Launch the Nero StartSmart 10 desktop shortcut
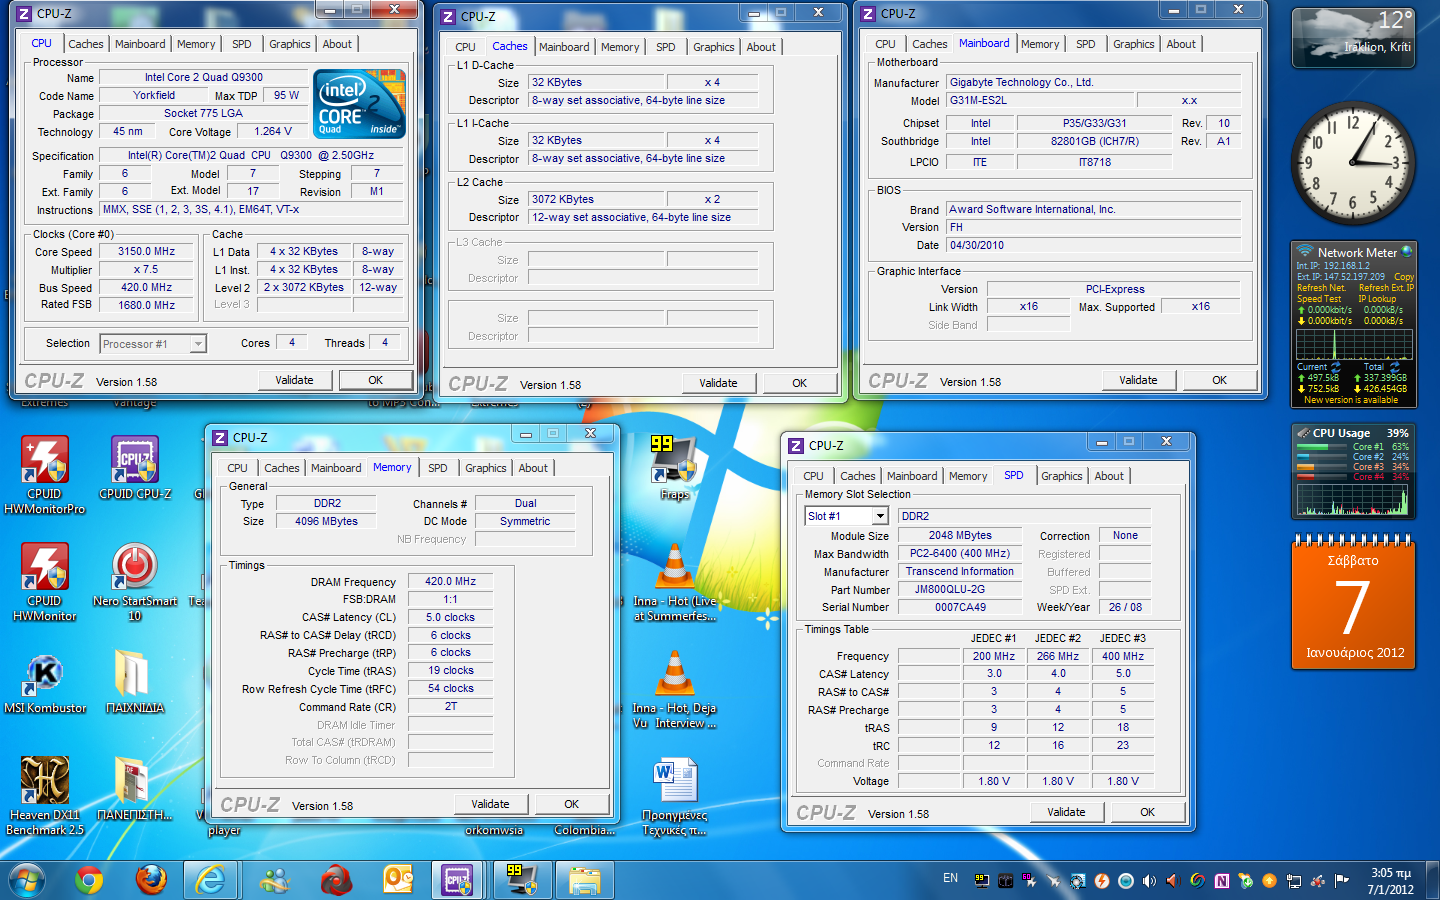1440x900 pixels. coord(135,582)
